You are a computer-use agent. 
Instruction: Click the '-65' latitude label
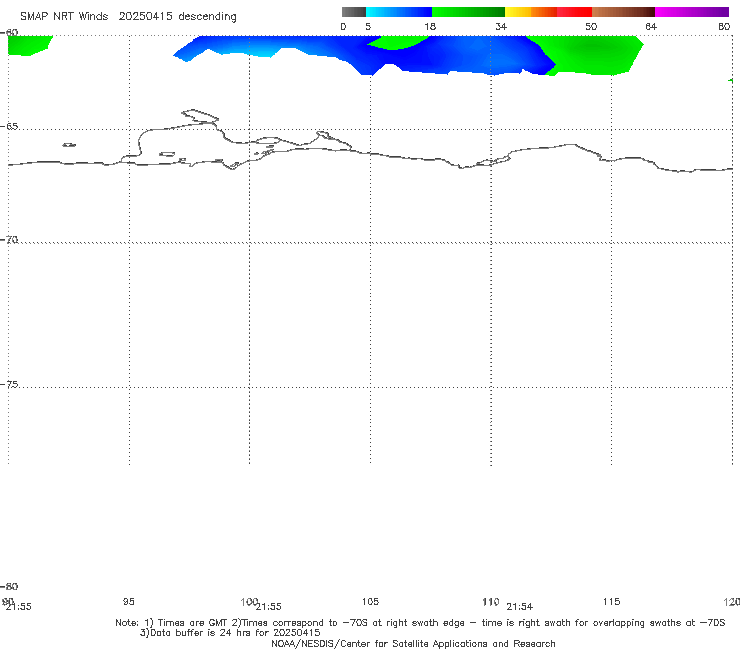point(9,127)
